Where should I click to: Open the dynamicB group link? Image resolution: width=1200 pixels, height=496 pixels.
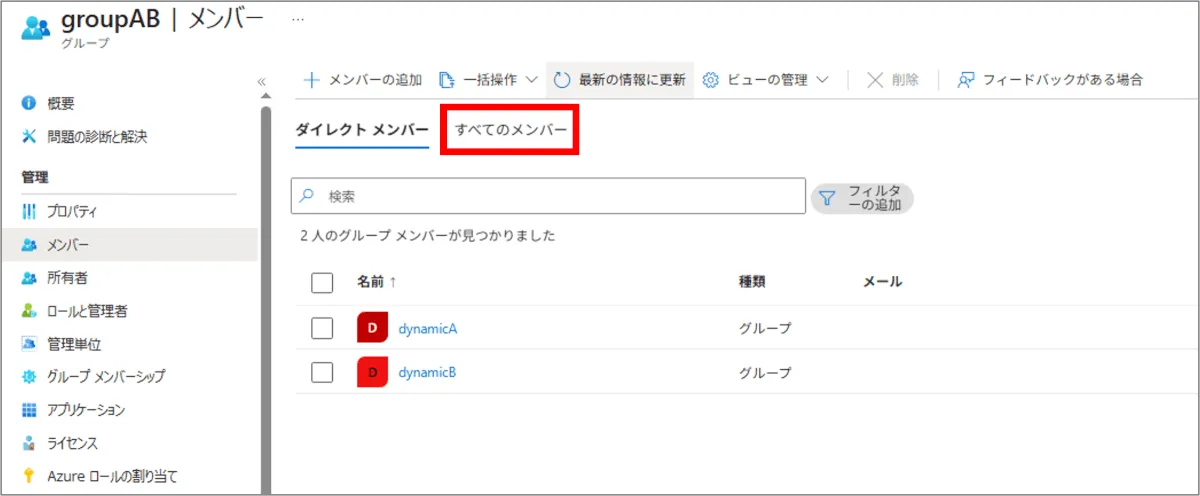pos(427,372)
